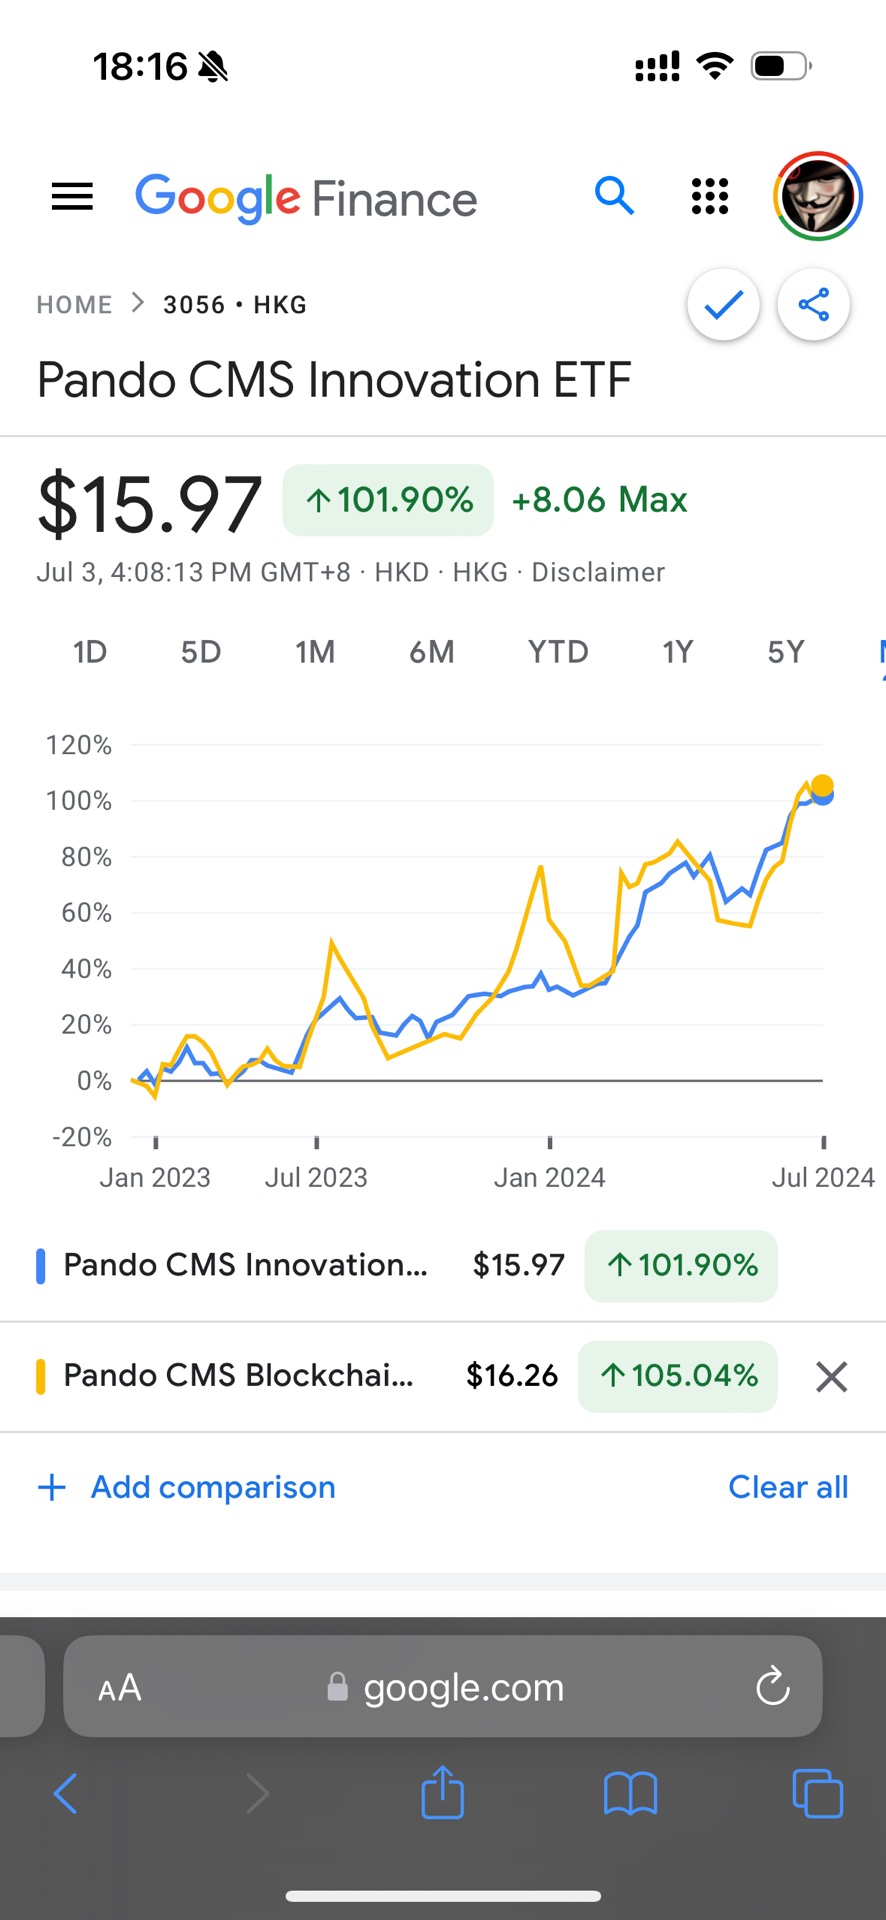
Task: Open the Google apps grid
Action: [710, 196]
